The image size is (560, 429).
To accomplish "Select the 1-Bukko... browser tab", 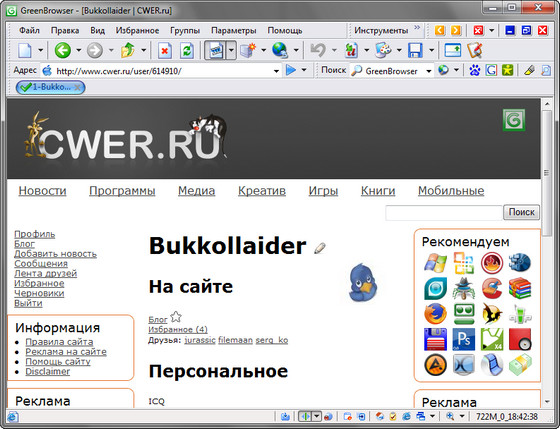I will point(50,87).
